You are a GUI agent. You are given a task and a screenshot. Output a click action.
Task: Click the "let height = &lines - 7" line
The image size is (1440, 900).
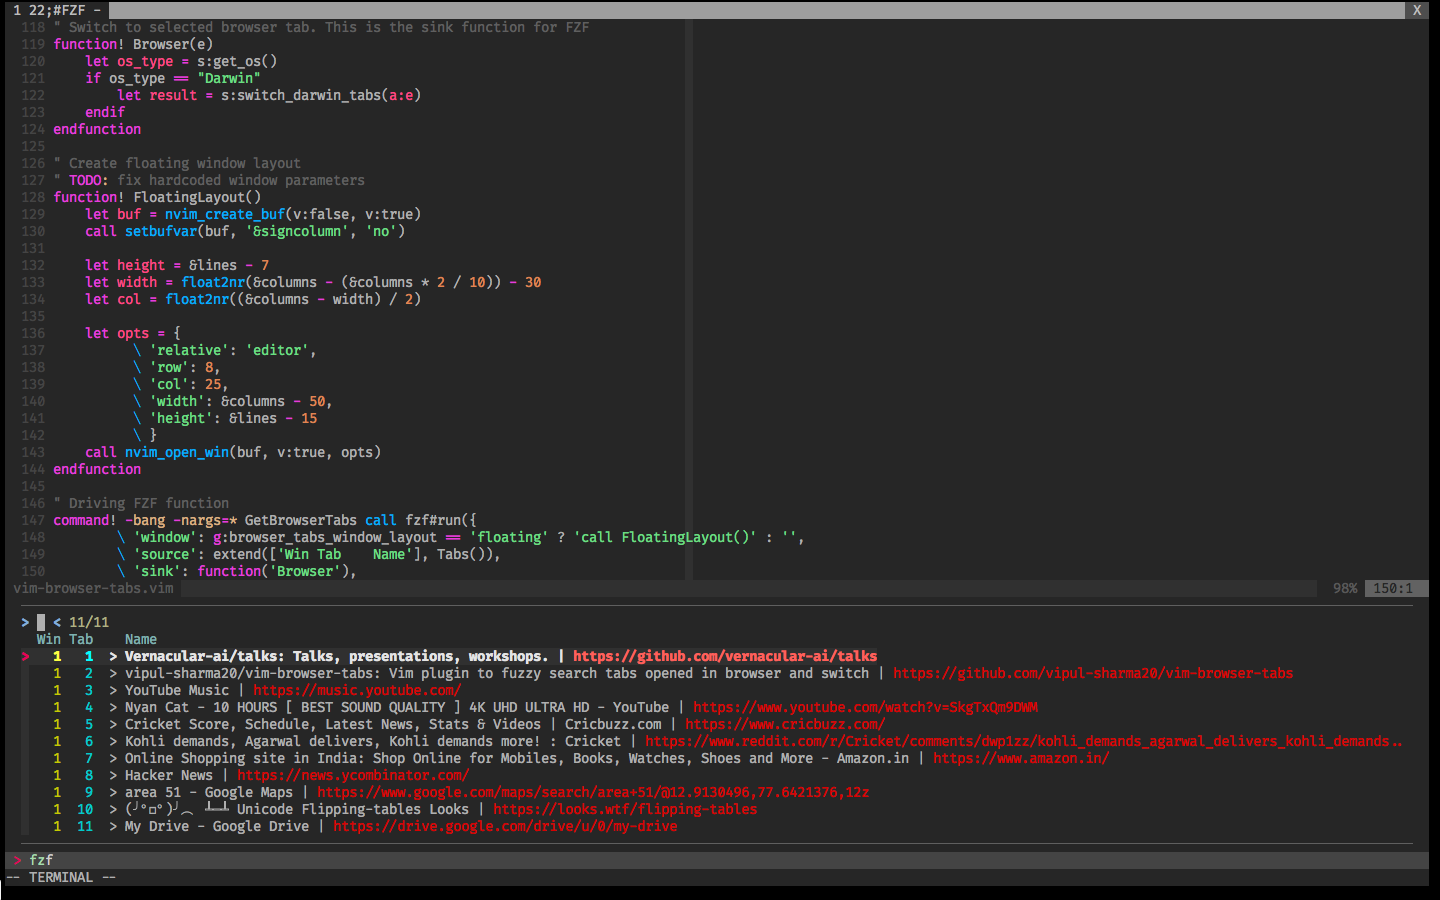(177, 265)
